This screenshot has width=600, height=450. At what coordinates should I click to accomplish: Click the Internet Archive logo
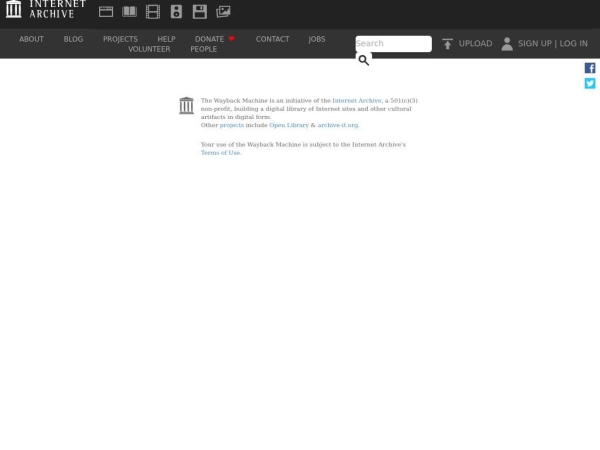tap(14, 9)
